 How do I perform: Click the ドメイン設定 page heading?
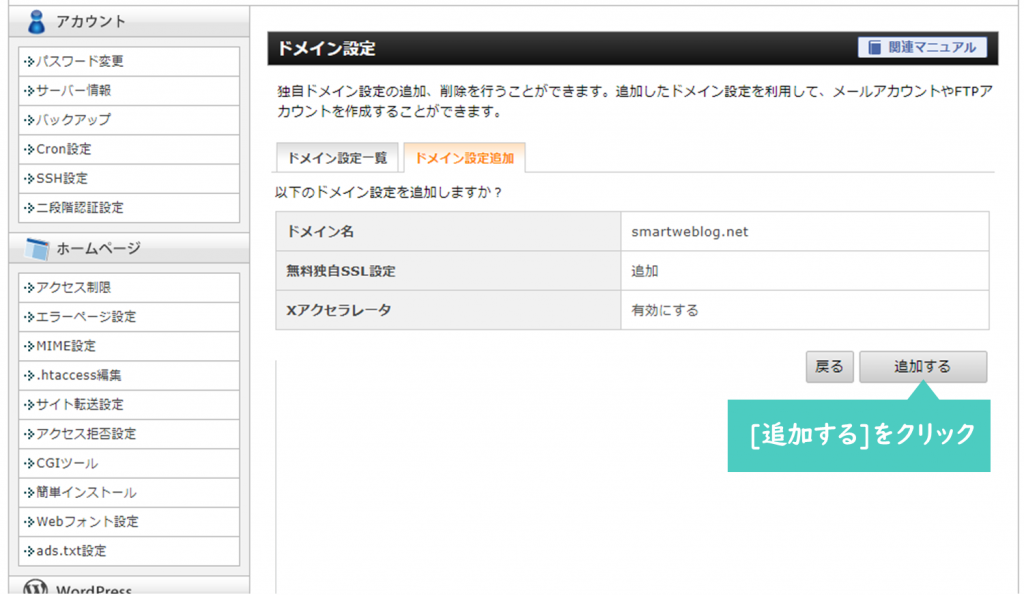327,48
